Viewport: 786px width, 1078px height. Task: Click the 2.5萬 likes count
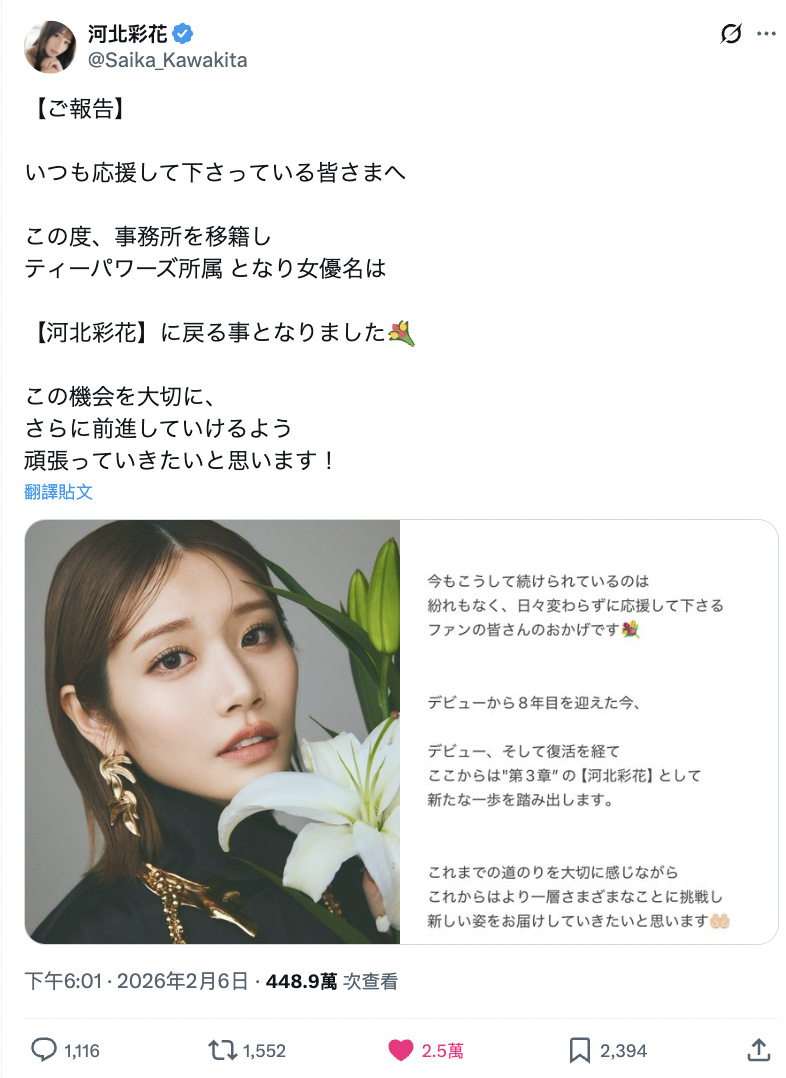point(442,1050)
